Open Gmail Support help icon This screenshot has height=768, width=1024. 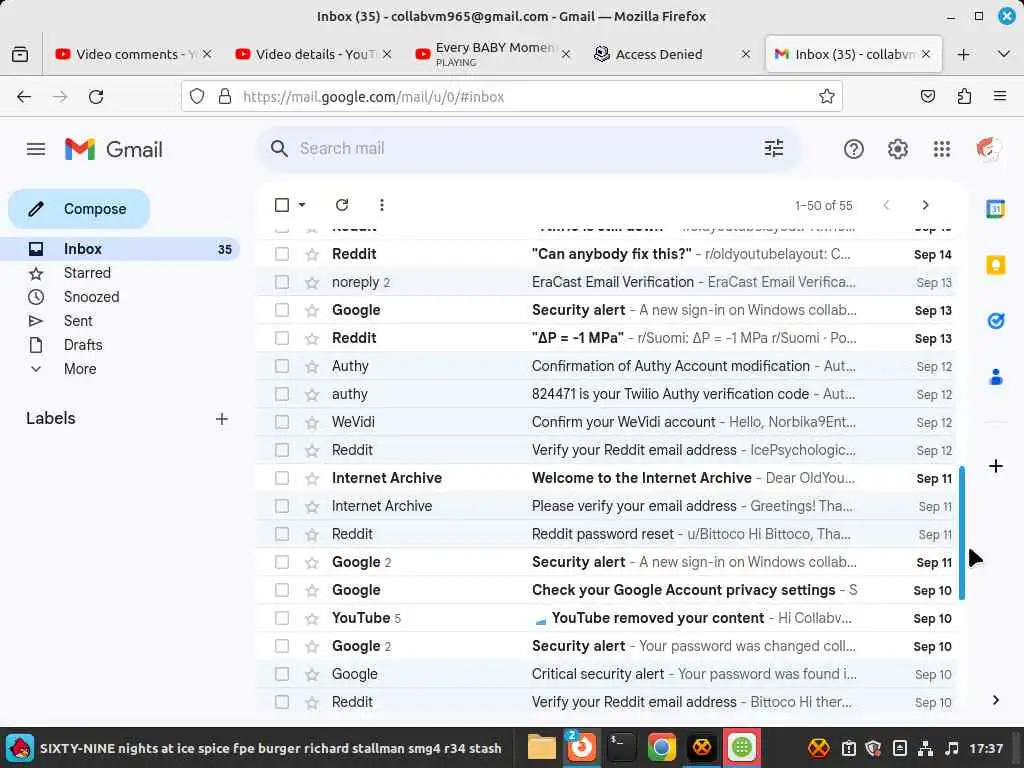854,149
